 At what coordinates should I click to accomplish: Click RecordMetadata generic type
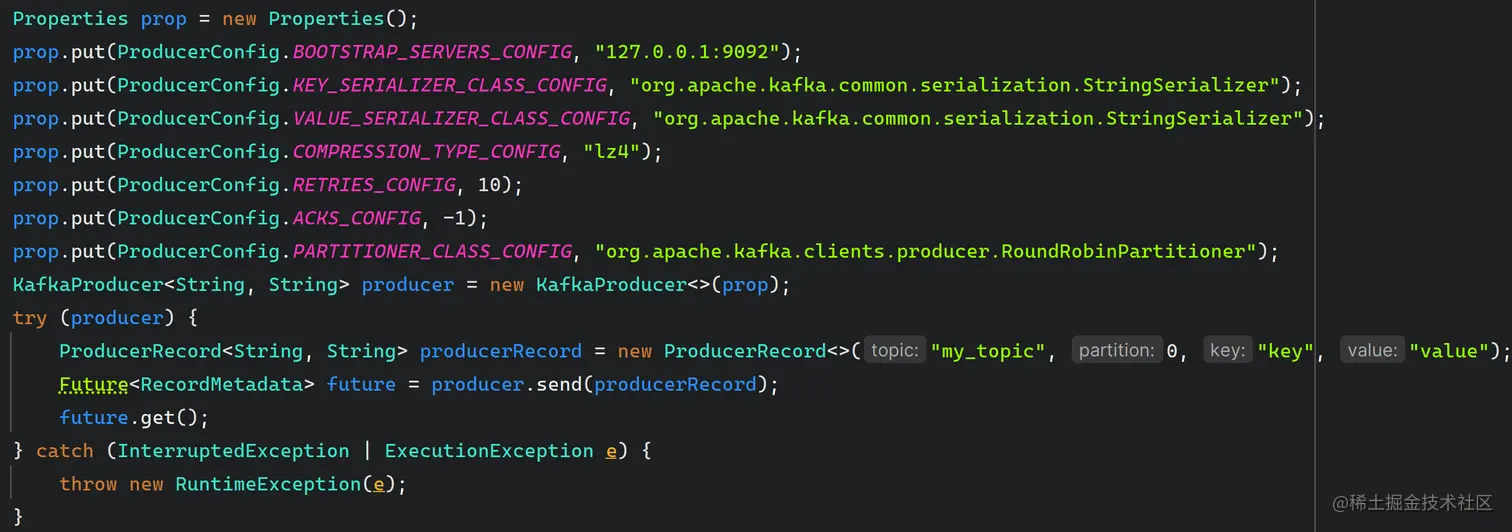[x=222, y=384]
